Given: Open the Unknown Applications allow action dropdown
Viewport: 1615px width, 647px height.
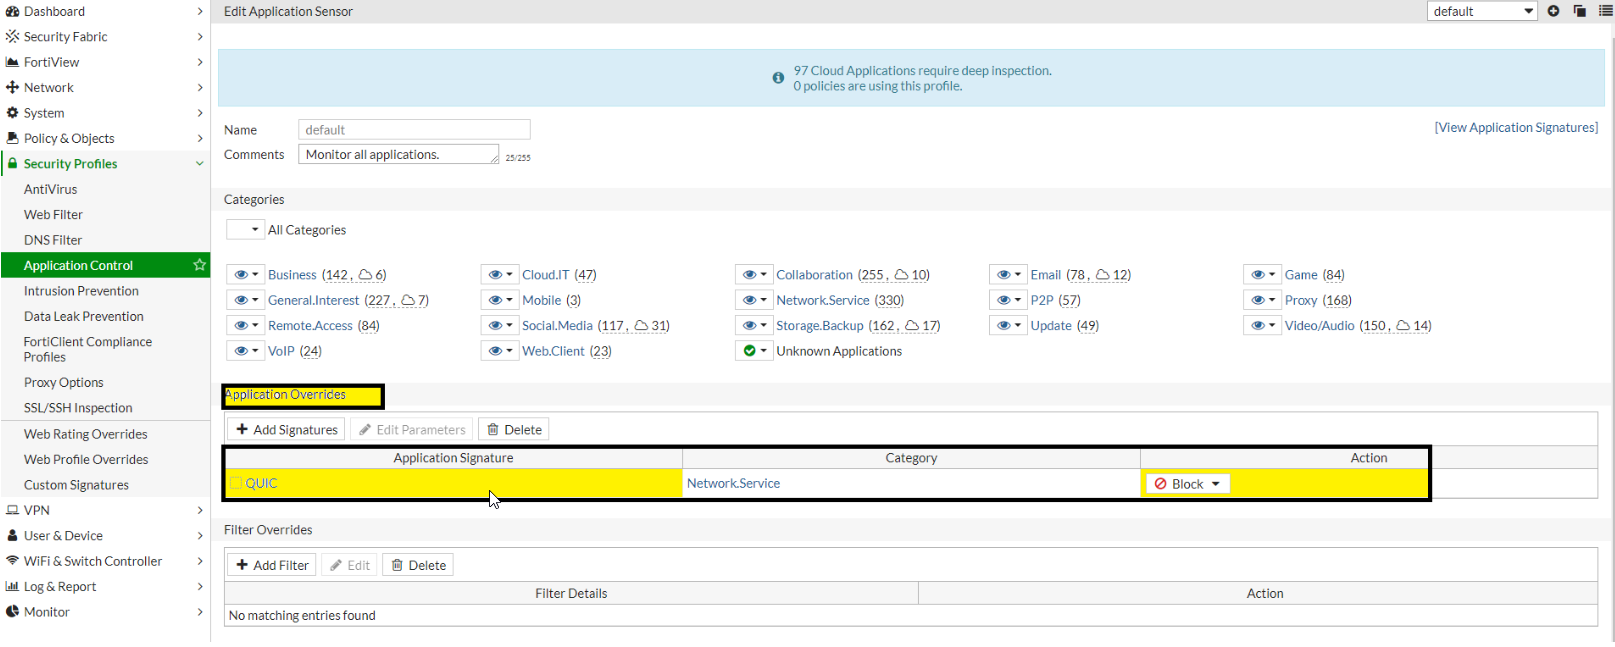Looking at the screenshot, I should click(753, 351).
